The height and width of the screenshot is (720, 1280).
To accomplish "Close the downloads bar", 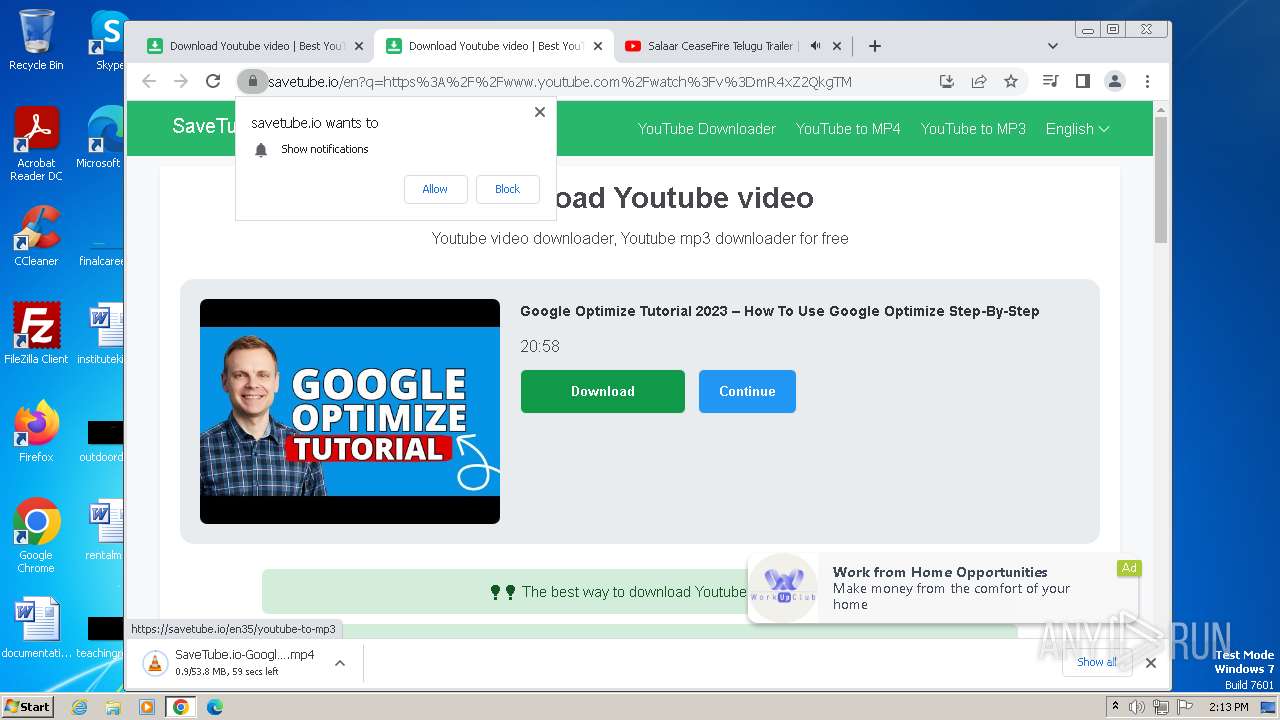I will click(1151, 662).
